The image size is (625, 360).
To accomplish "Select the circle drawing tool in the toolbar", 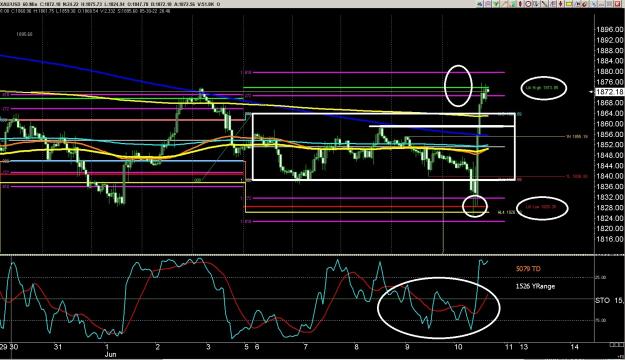I will click(x=528, y=4).
